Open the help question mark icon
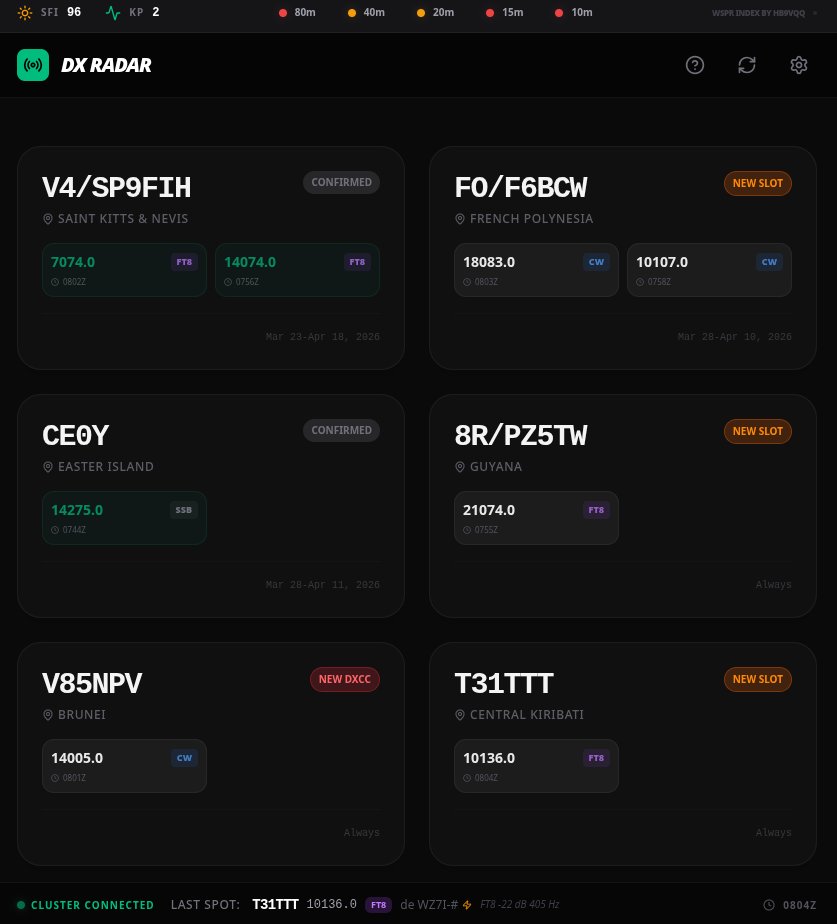The height and width of the screenshot is (924, 837). (x=695, y=65)
